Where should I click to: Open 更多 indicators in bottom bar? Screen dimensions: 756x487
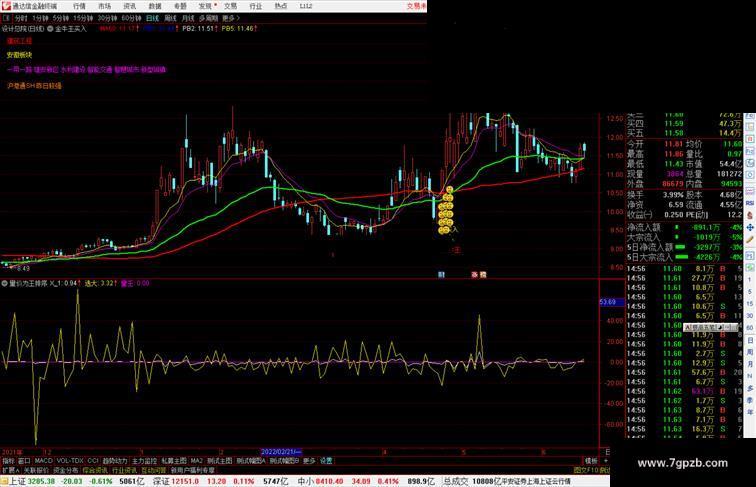pos(309,461)
